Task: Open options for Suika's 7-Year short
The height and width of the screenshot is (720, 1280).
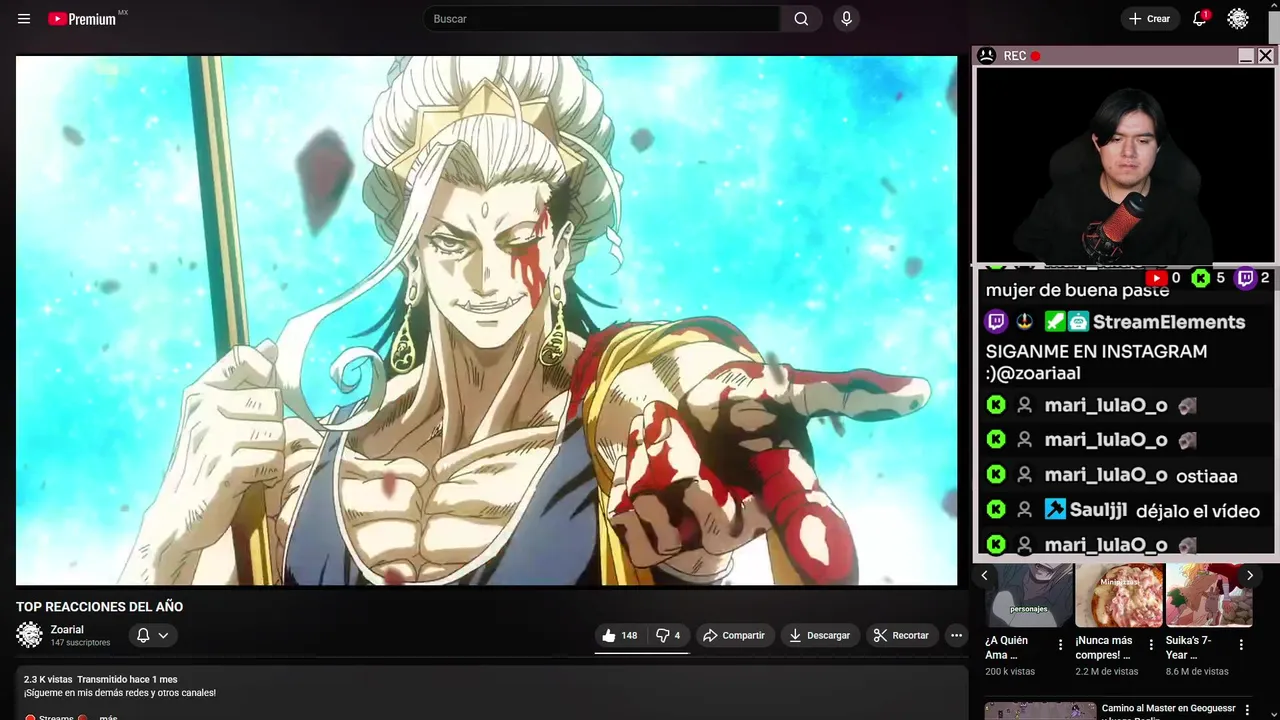Action: (x=1241, y=645)
